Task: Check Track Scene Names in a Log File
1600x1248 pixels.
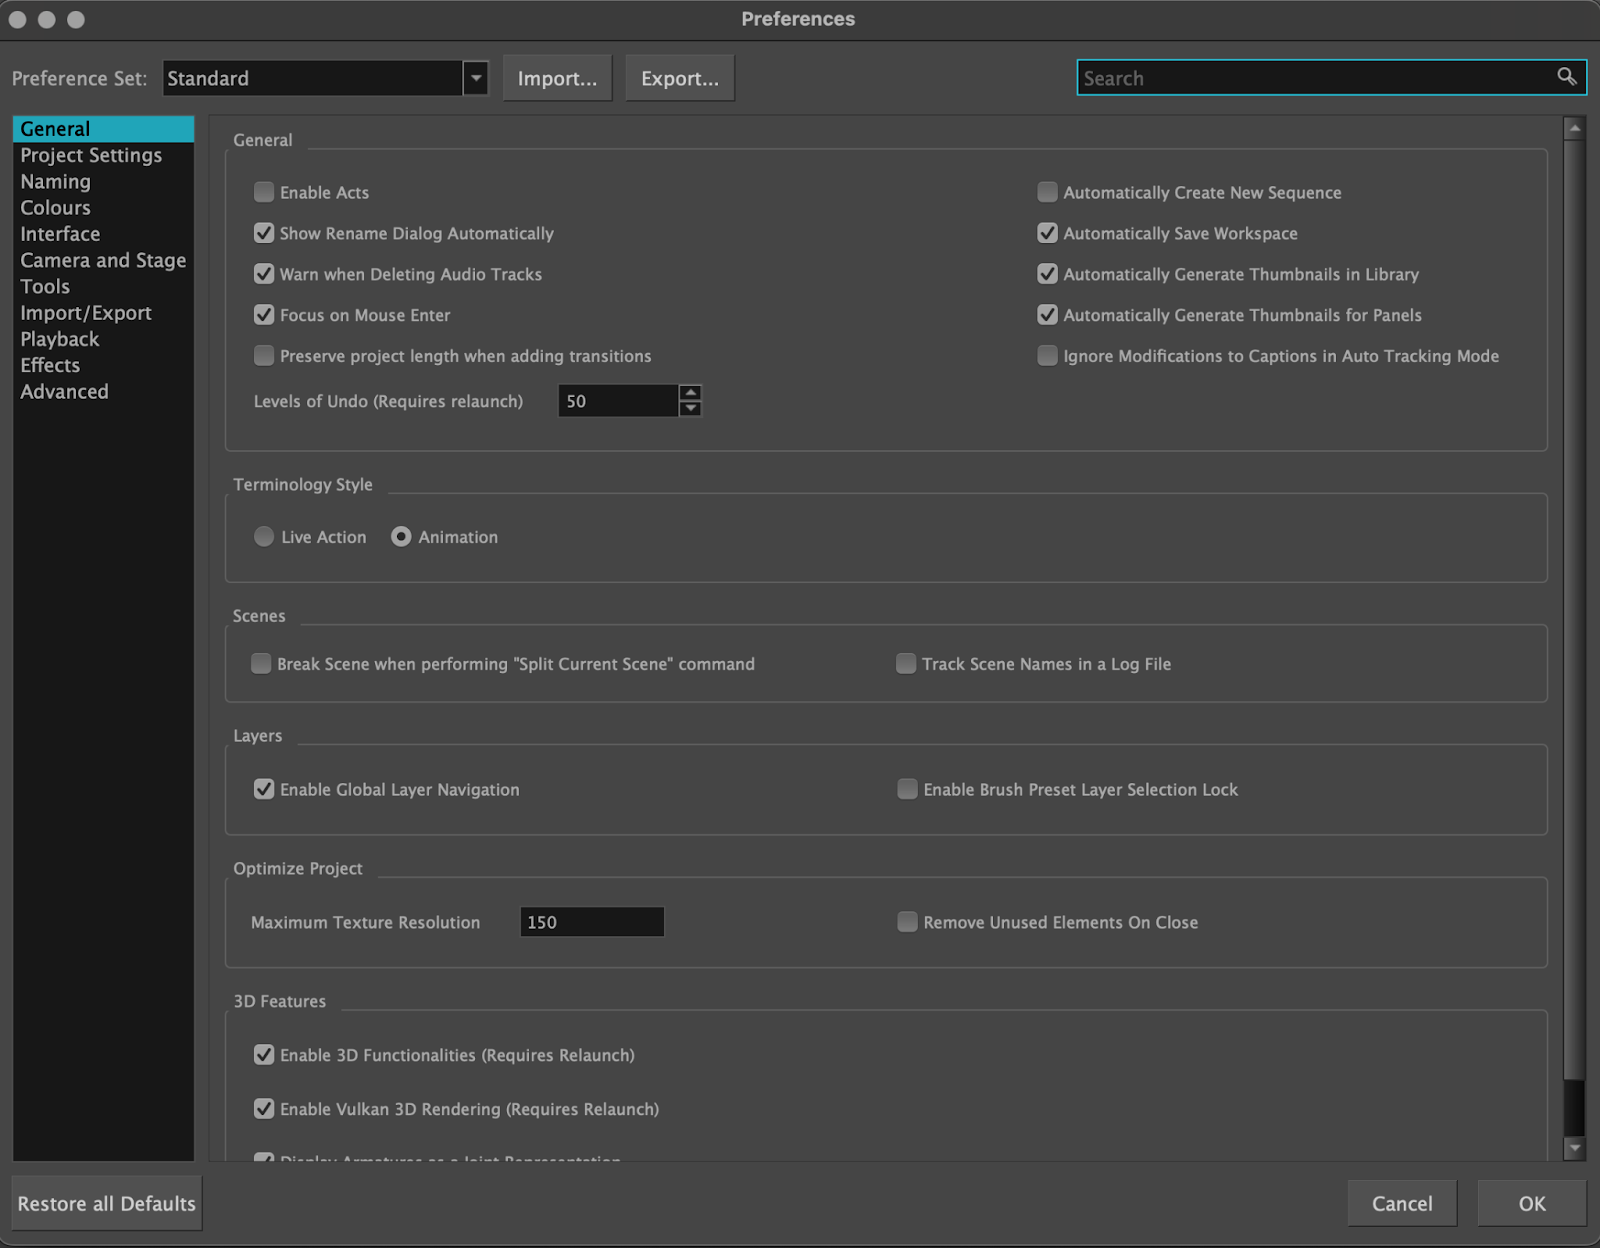Action: pyautogui.click(x=905, y=663)
